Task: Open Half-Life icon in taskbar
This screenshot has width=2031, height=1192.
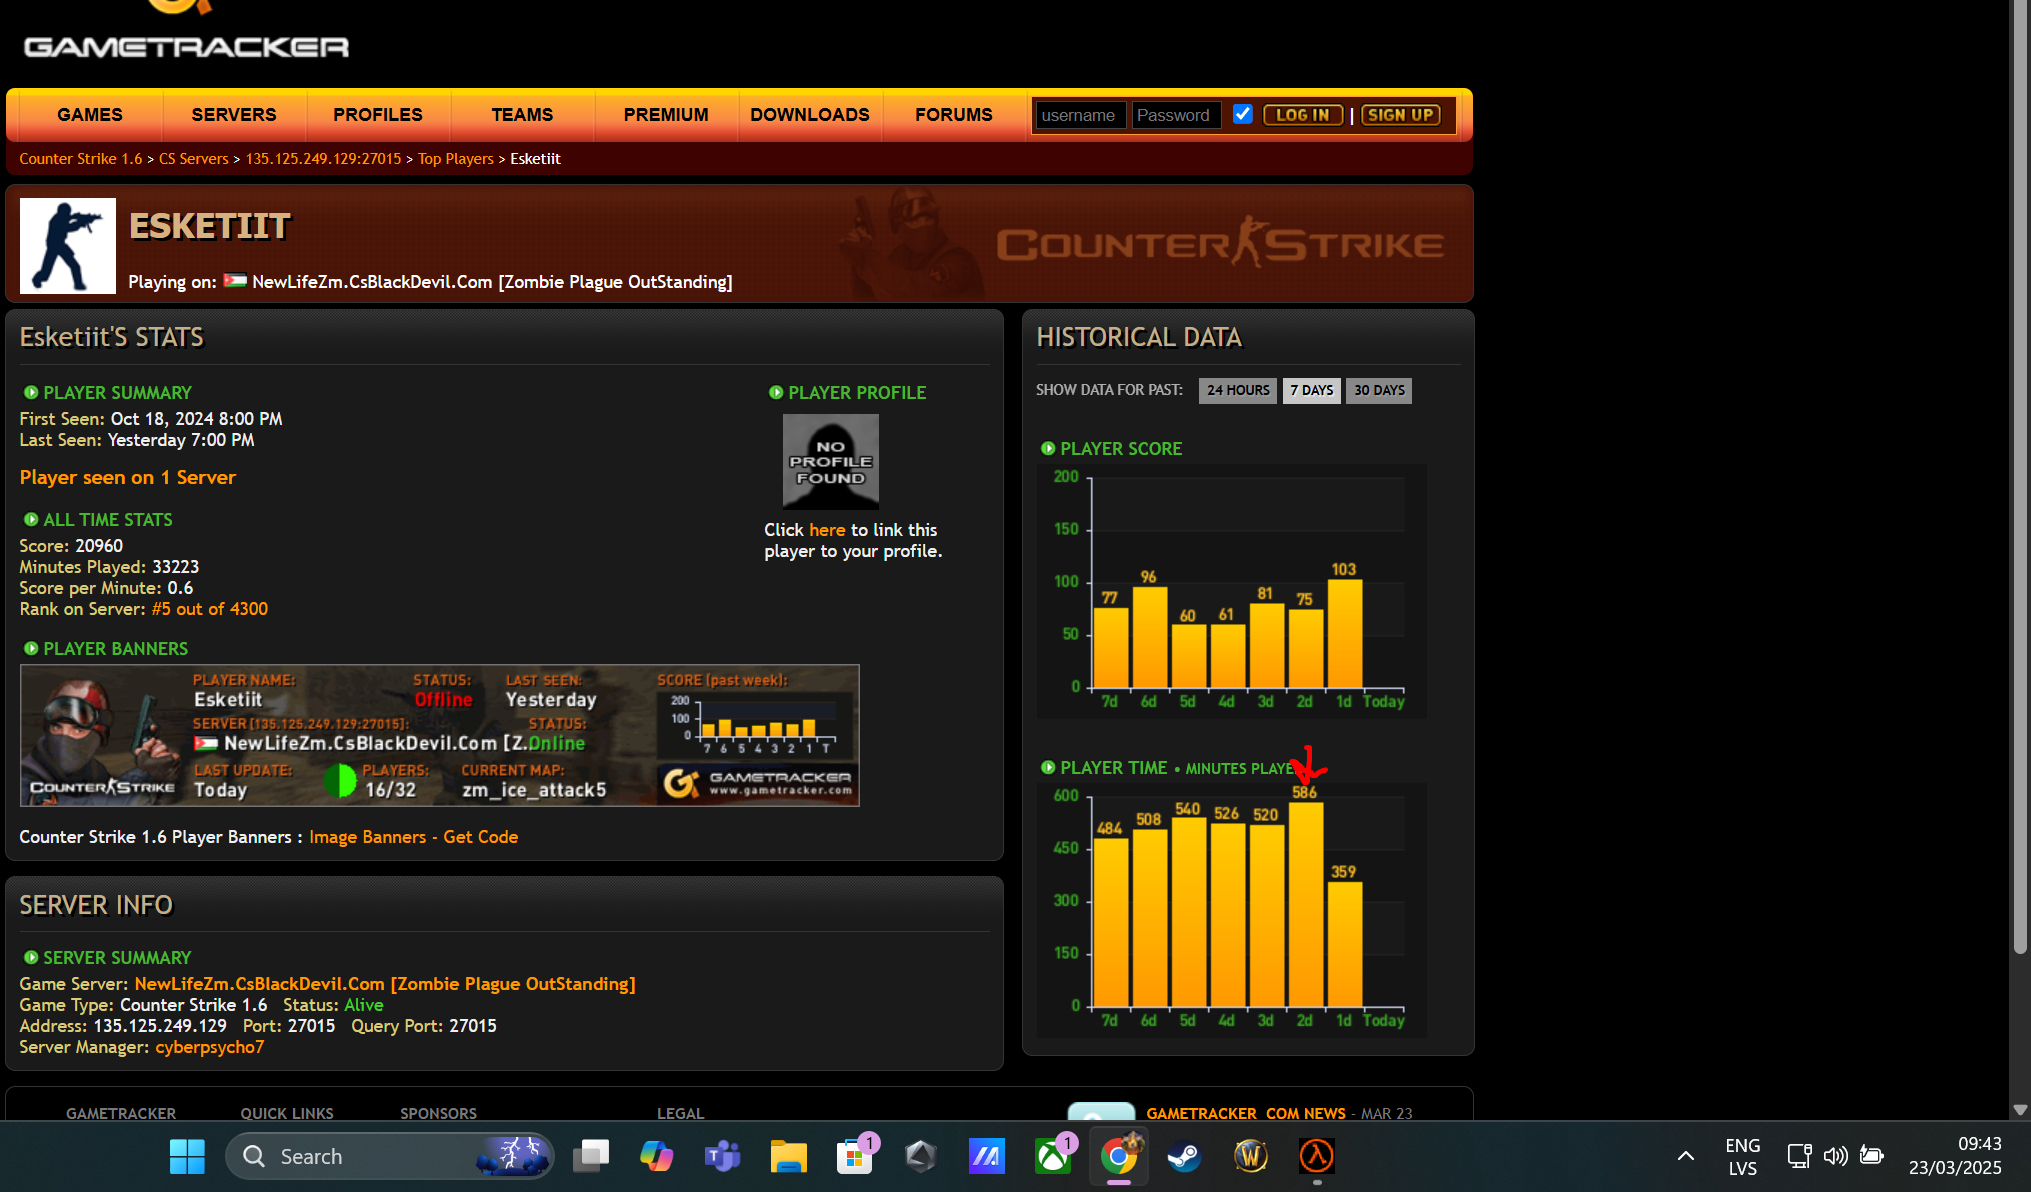Action: pos(1317,1157)
